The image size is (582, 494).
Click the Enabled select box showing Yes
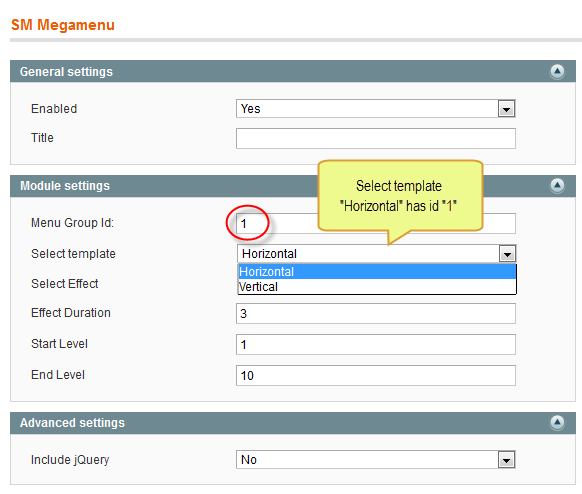coord(376,109)
